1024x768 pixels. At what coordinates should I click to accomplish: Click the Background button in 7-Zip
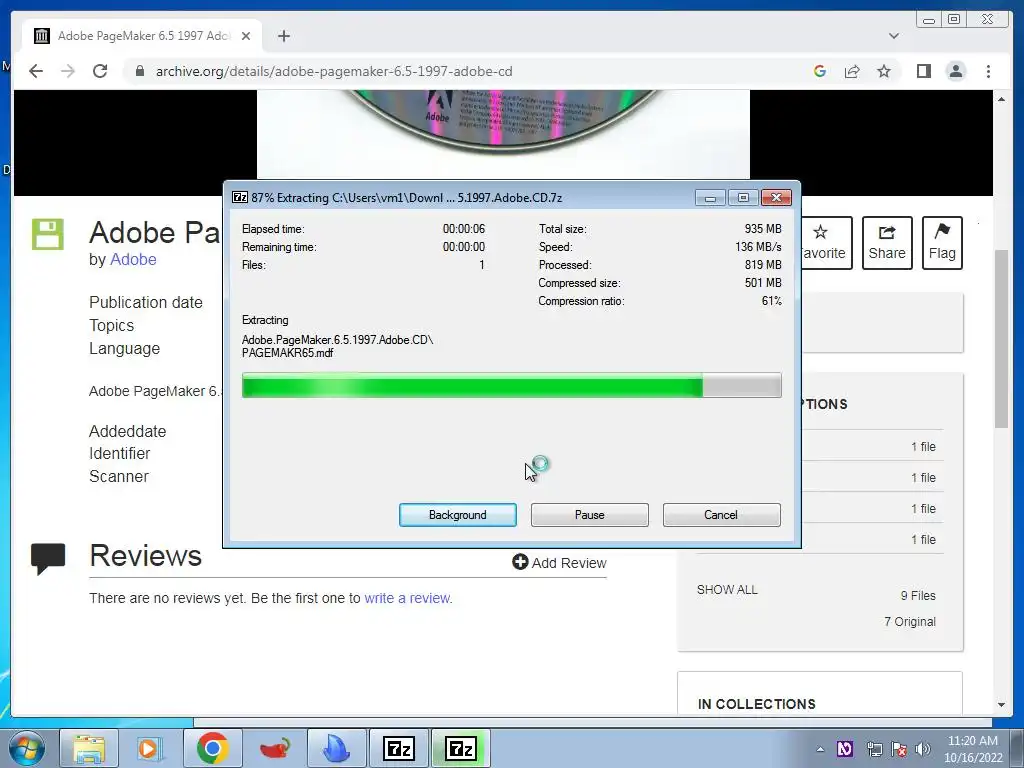click(458, 515)
